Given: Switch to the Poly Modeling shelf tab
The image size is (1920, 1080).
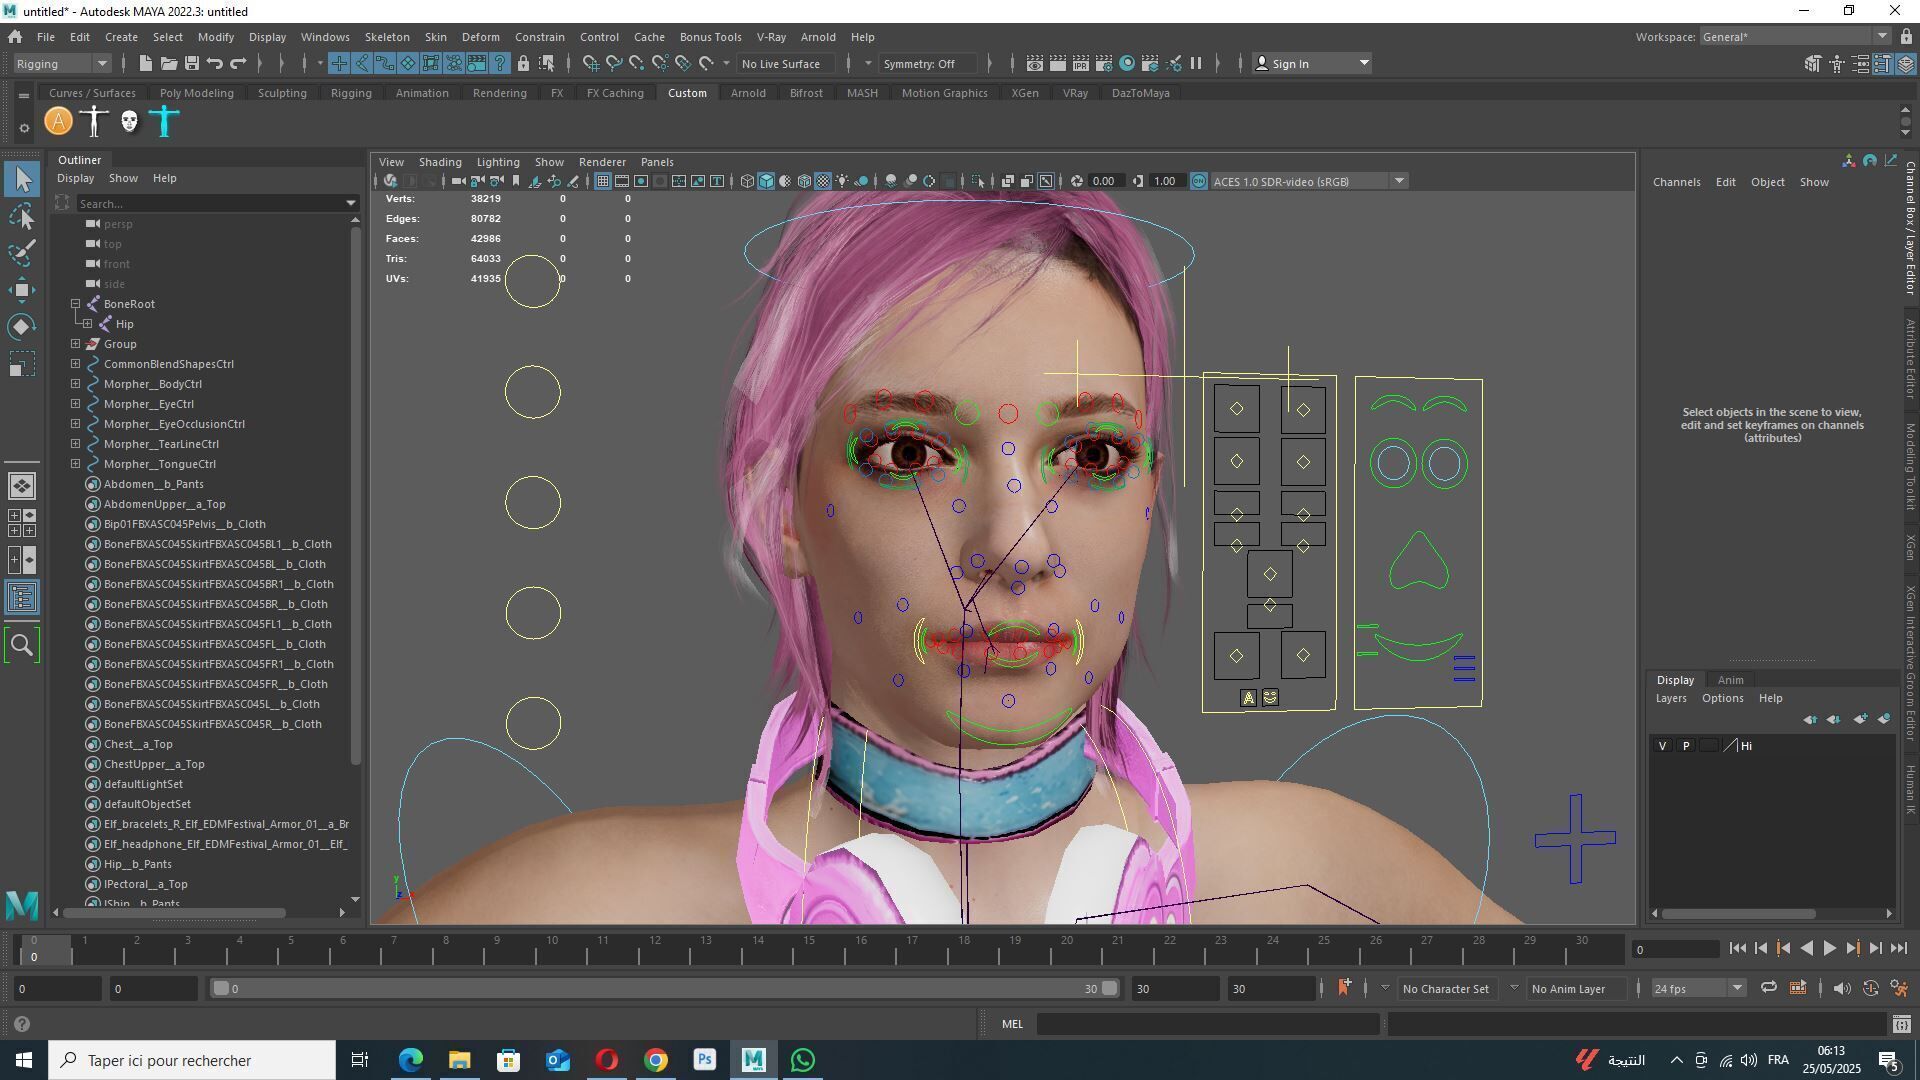Looking at the screenshot, I should [x=196, y=93].
